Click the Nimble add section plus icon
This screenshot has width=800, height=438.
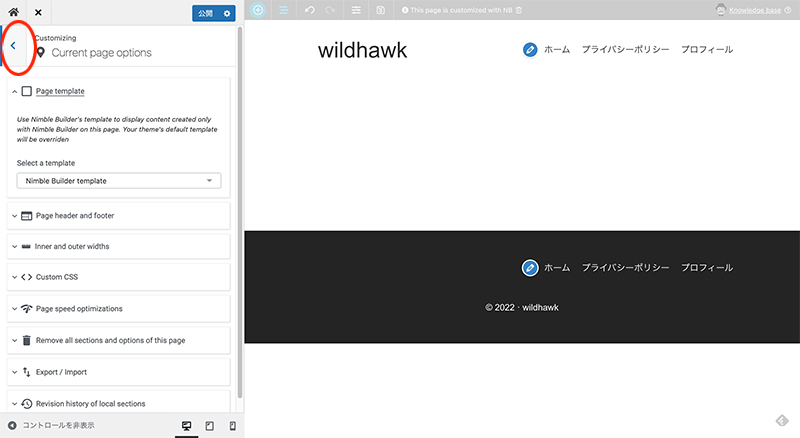pyautogui.click(x=258, y=10)
